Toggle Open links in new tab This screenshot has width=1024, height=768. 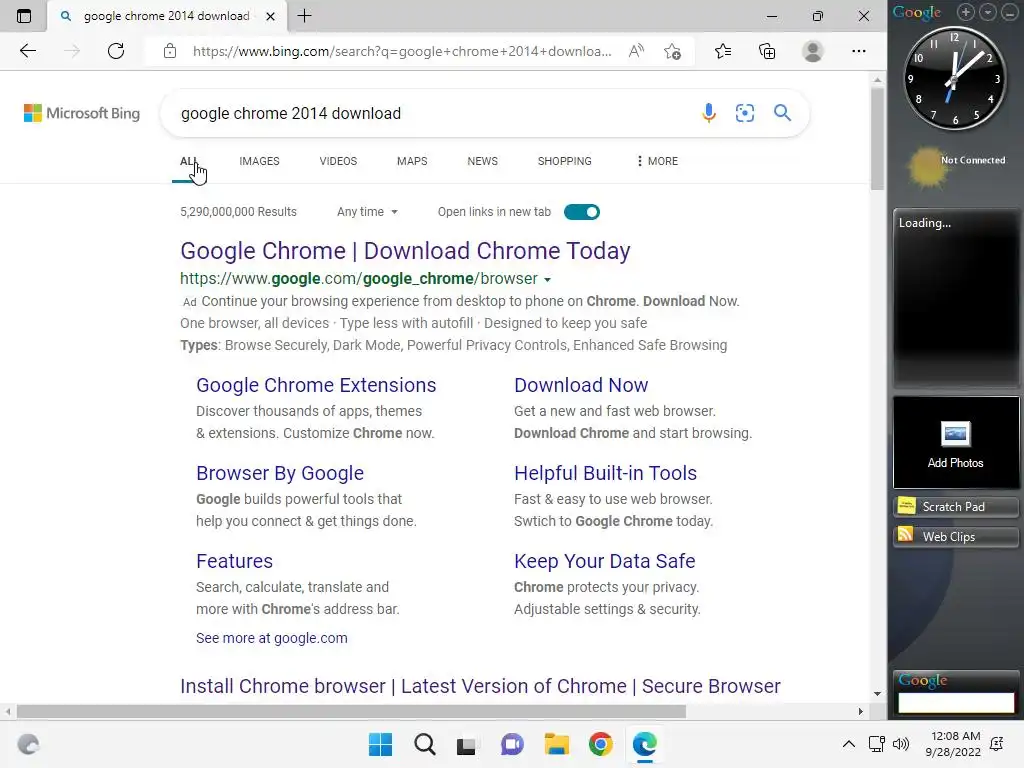pos(582,212)
